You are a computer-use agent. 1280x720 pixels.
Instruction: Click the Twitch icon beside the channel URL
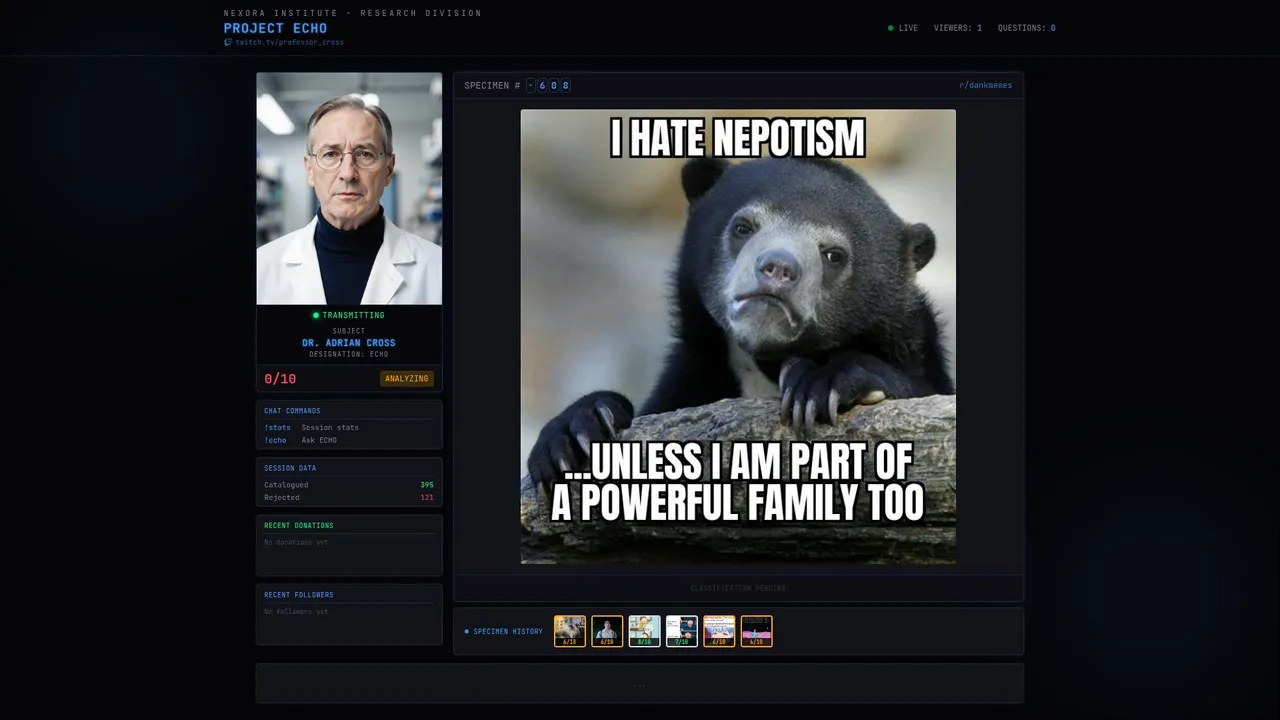[228, 43]
